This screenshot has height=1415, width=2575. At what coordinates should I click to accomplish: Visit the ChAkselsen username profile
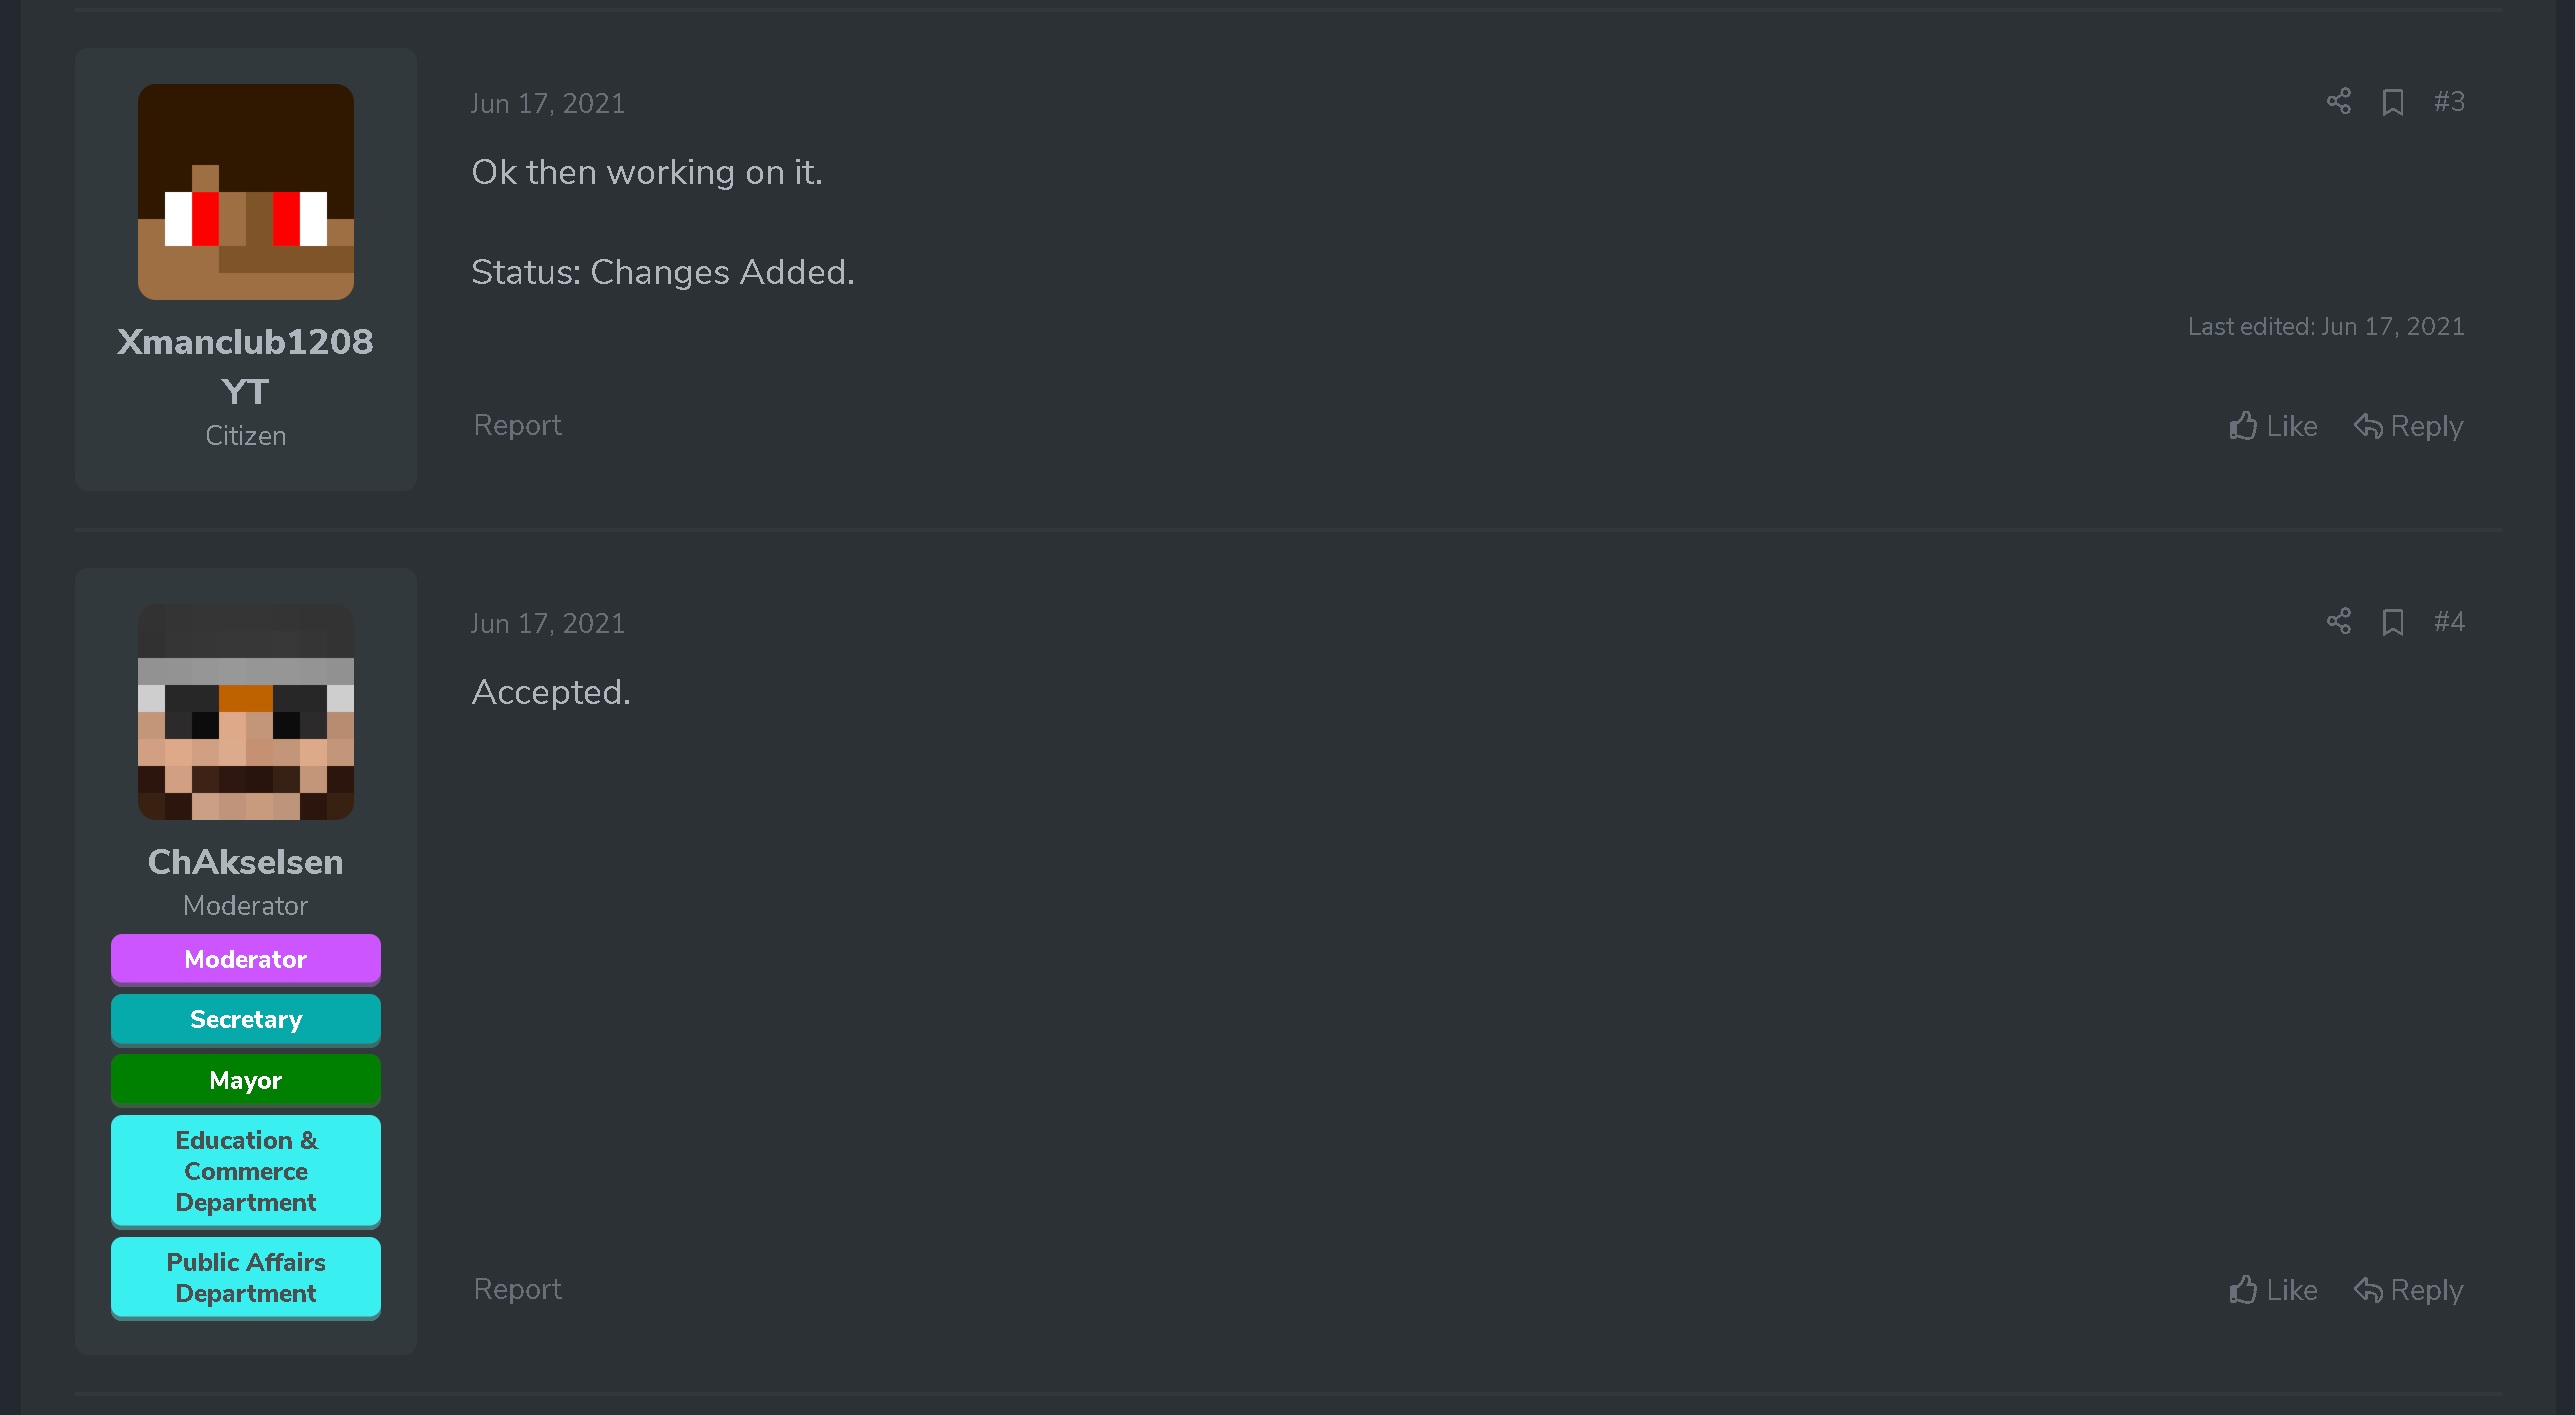click(x=246, y=862)
